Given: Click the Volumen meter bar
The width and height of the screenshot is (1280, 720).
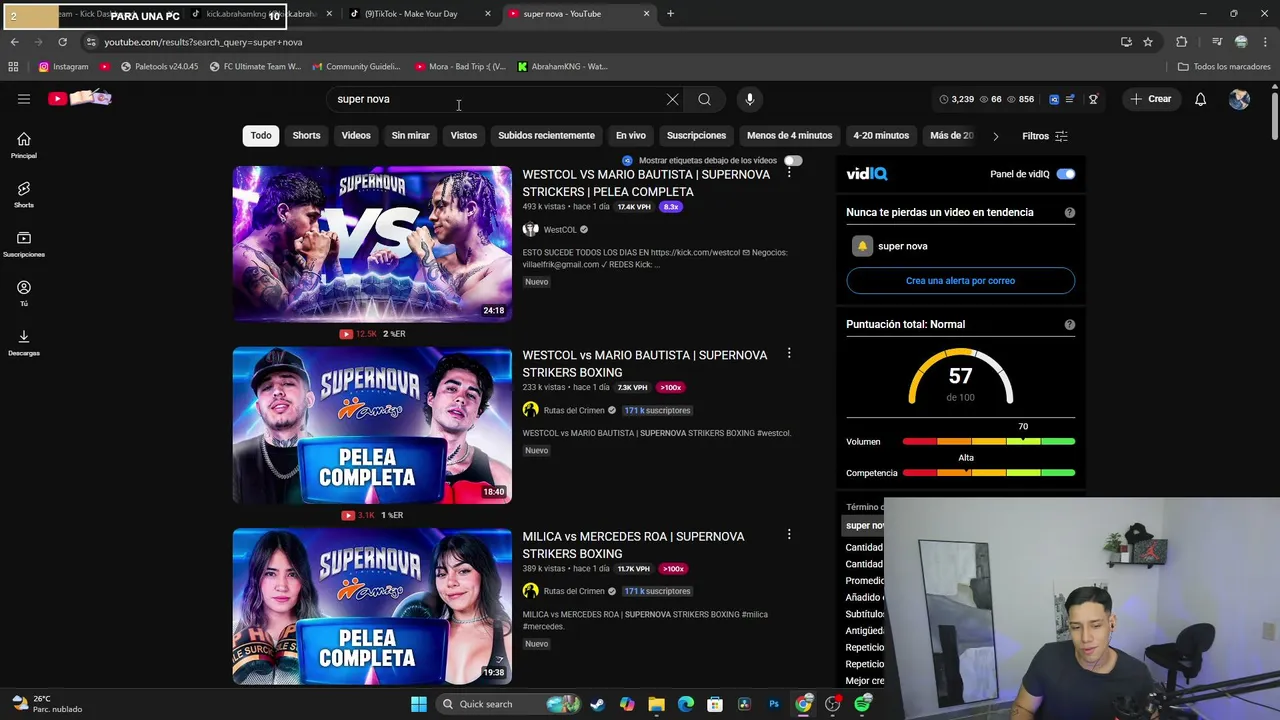Looking at the screenshot, I should coord(988,441).
